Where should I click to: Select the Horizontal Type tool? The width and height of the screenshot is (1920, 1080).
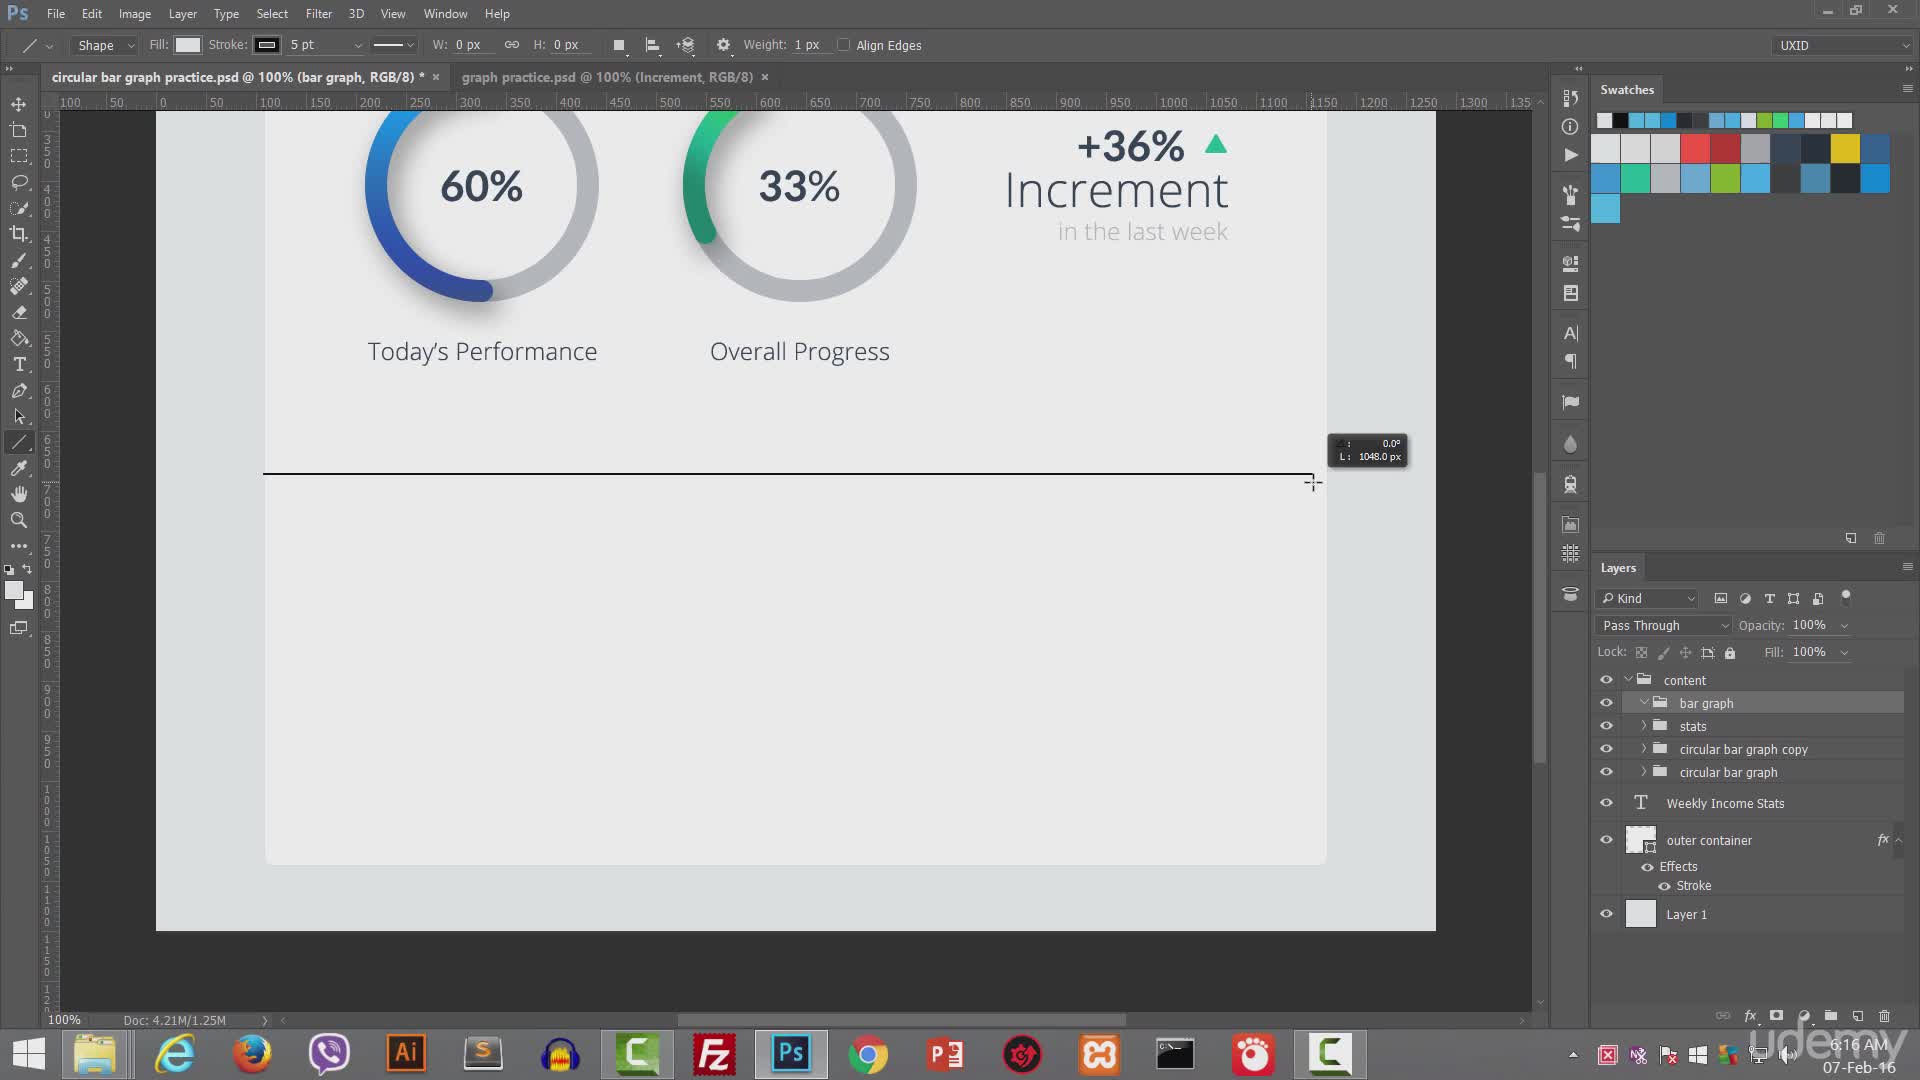19,364
